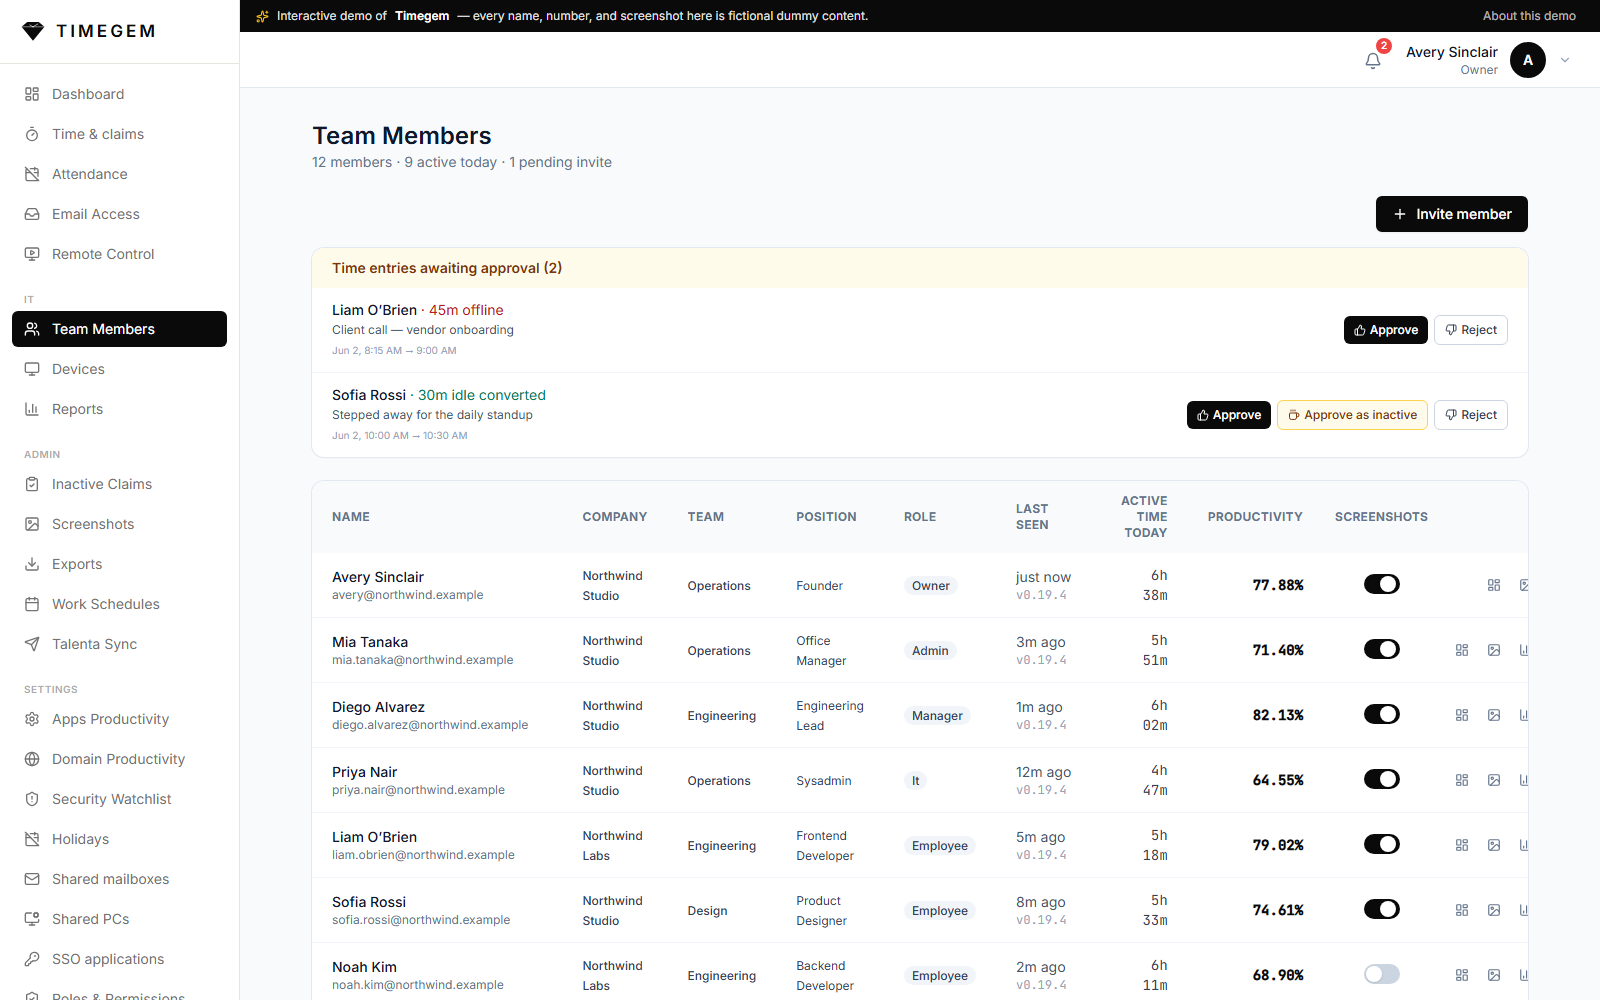This screenshot has height=1000, width=1600.
Task: View screenshots icon in Diego Alvarez's row
Action: [x=1494, y=715]
